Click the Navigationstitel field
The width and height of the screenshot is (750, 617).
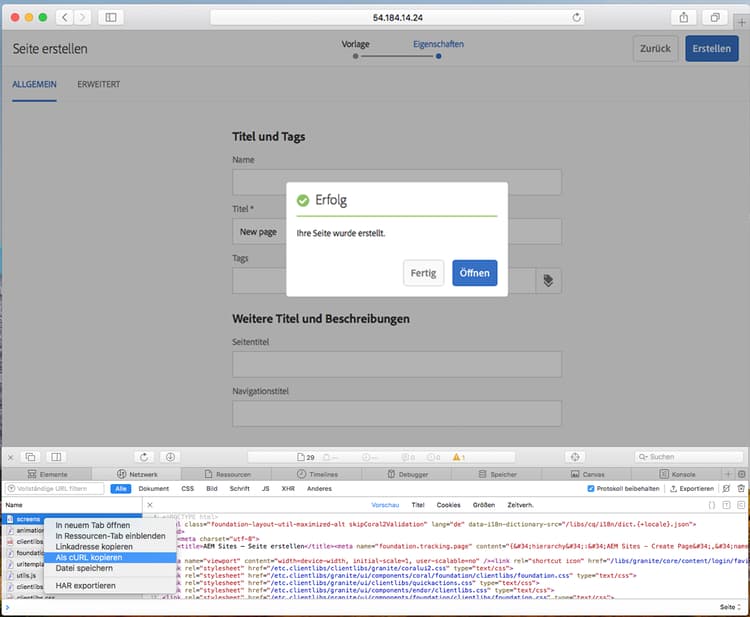pos(397,414)
